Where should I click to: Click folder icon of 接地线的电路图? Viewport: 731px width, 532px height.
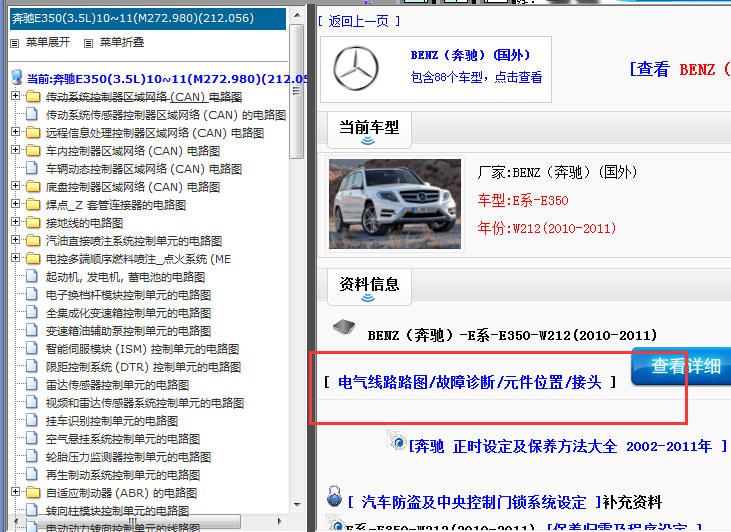coord(33,222)
